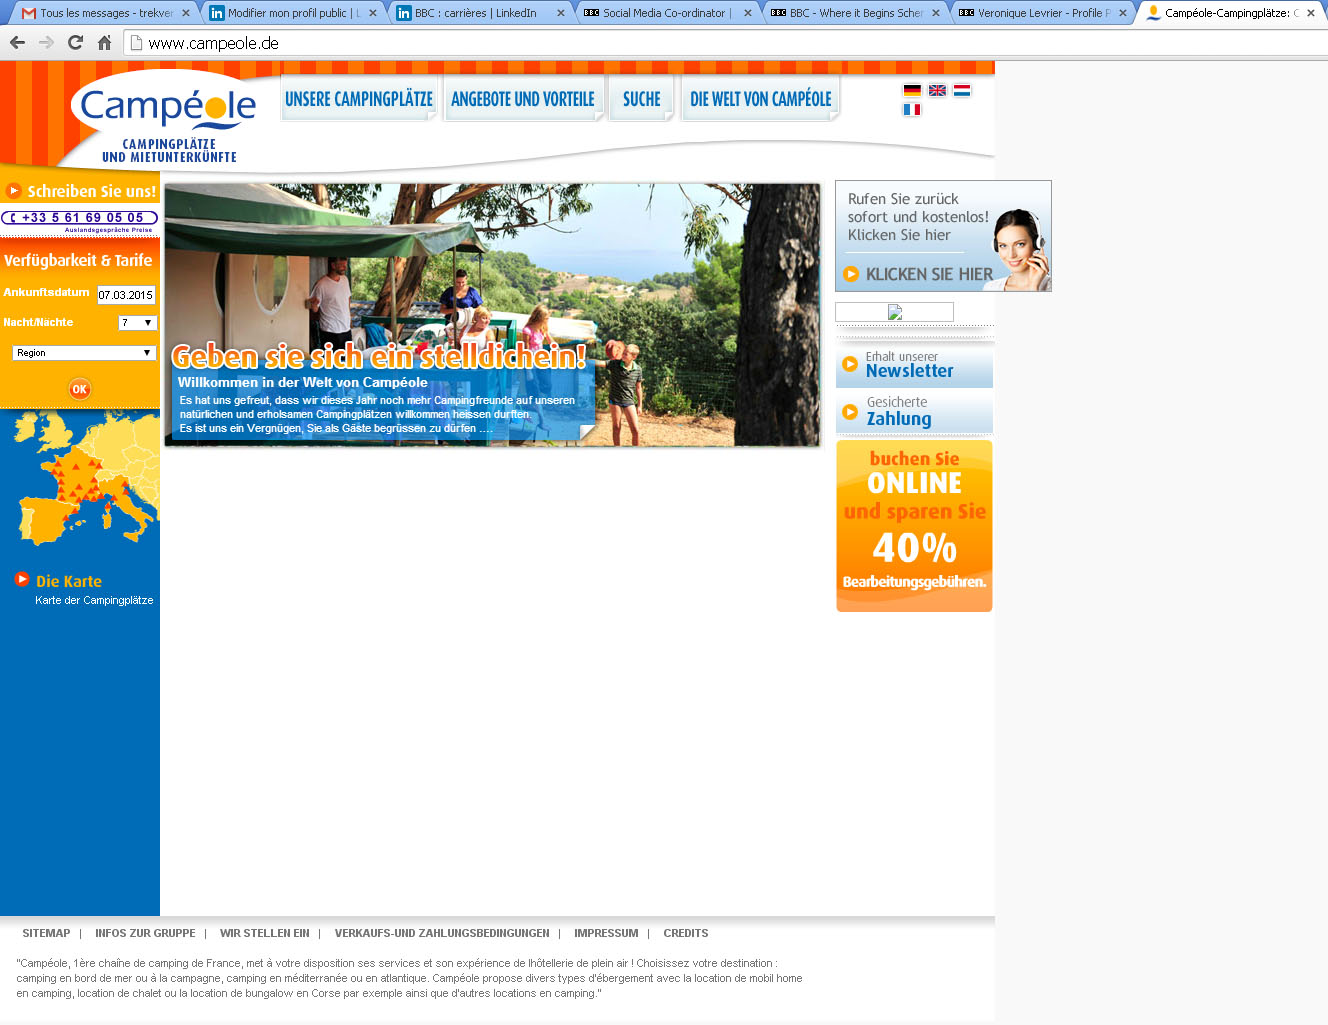Open WIR STELLEN EIN footer link
Screen dimensions: 1328x1025
pyautogui.click(x=265, y=933)
